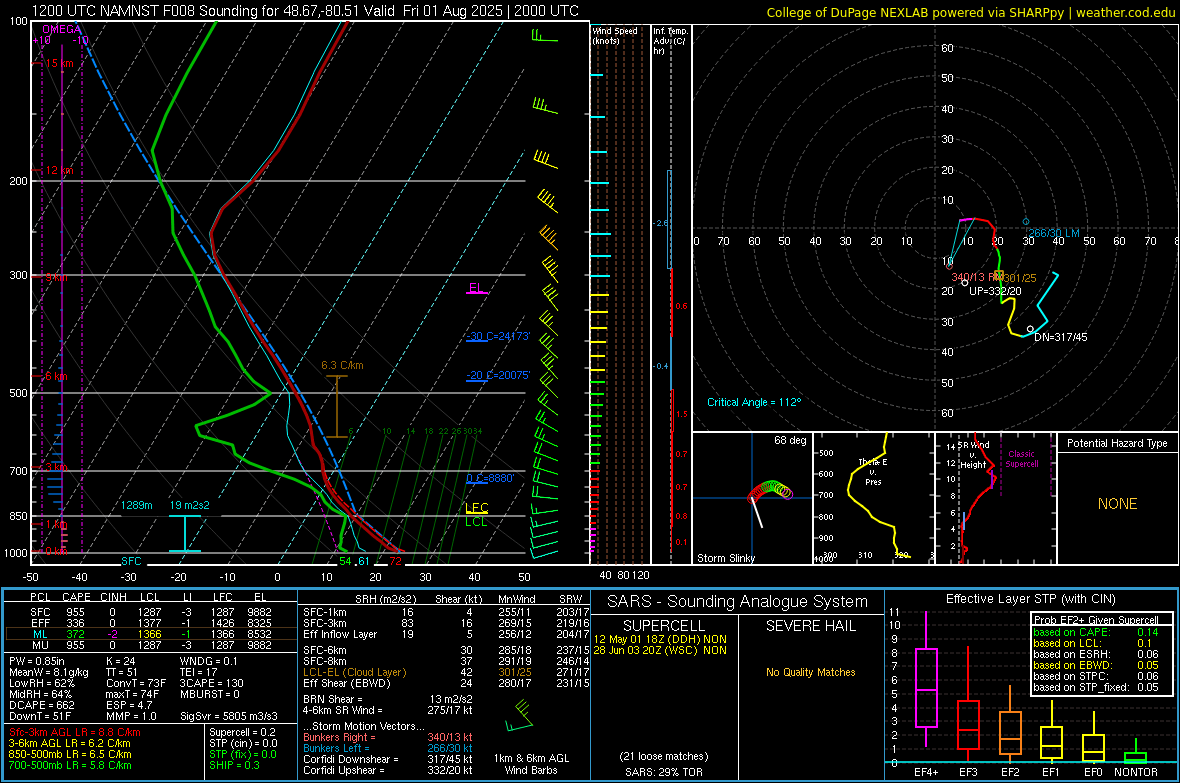Click the 'Prob EF2+ Given Supercell' legend header
Screen dimensions: 1180x783
click(x=1096, y=620)
